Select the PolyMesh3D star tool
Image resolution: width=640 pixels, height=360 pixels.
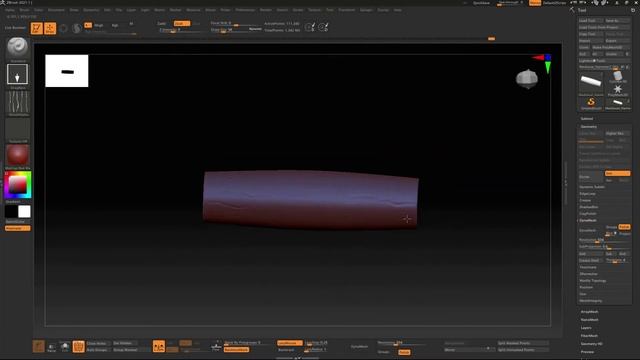pos(618,90)
